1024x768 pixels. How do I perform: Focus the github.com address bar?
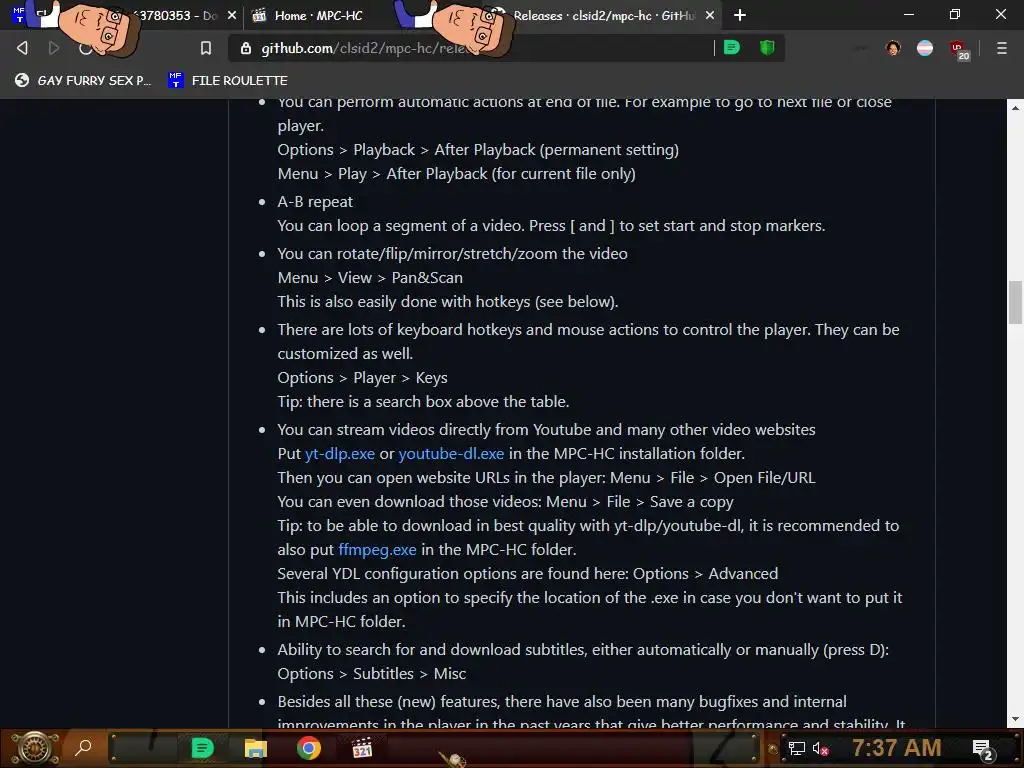[x=470, y=48]
